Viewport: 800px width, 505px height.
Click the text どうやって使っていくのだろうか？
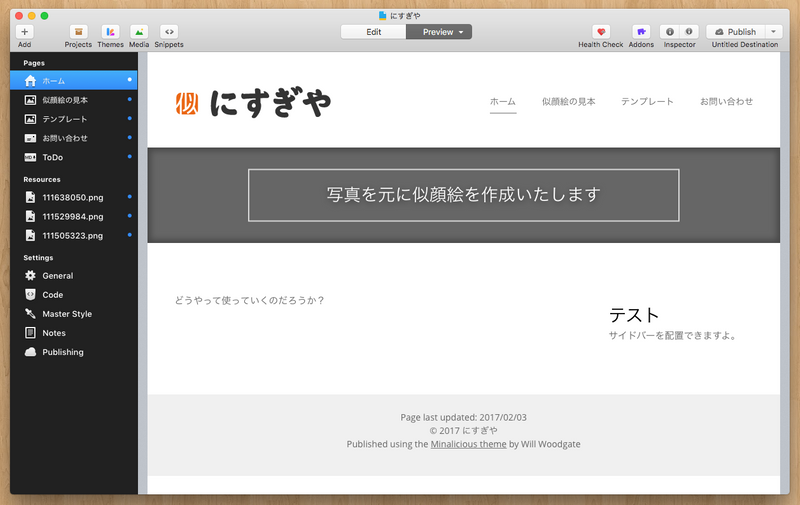click(249, 300)
